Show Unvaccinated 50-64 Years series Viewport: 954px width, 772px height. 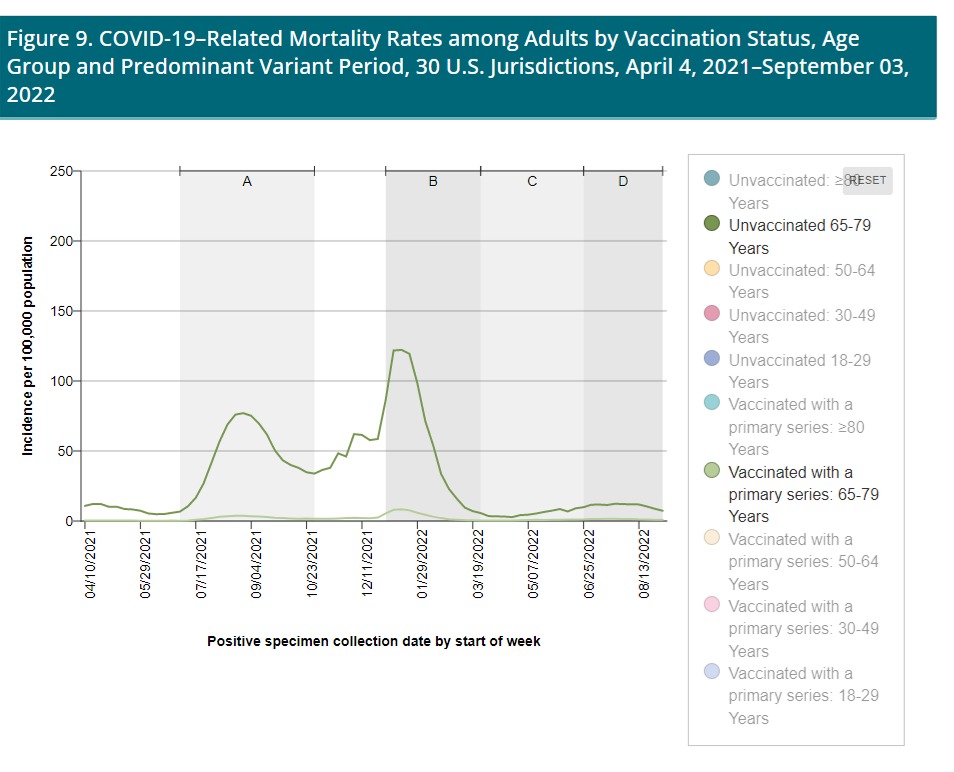(x=711, y=269)
